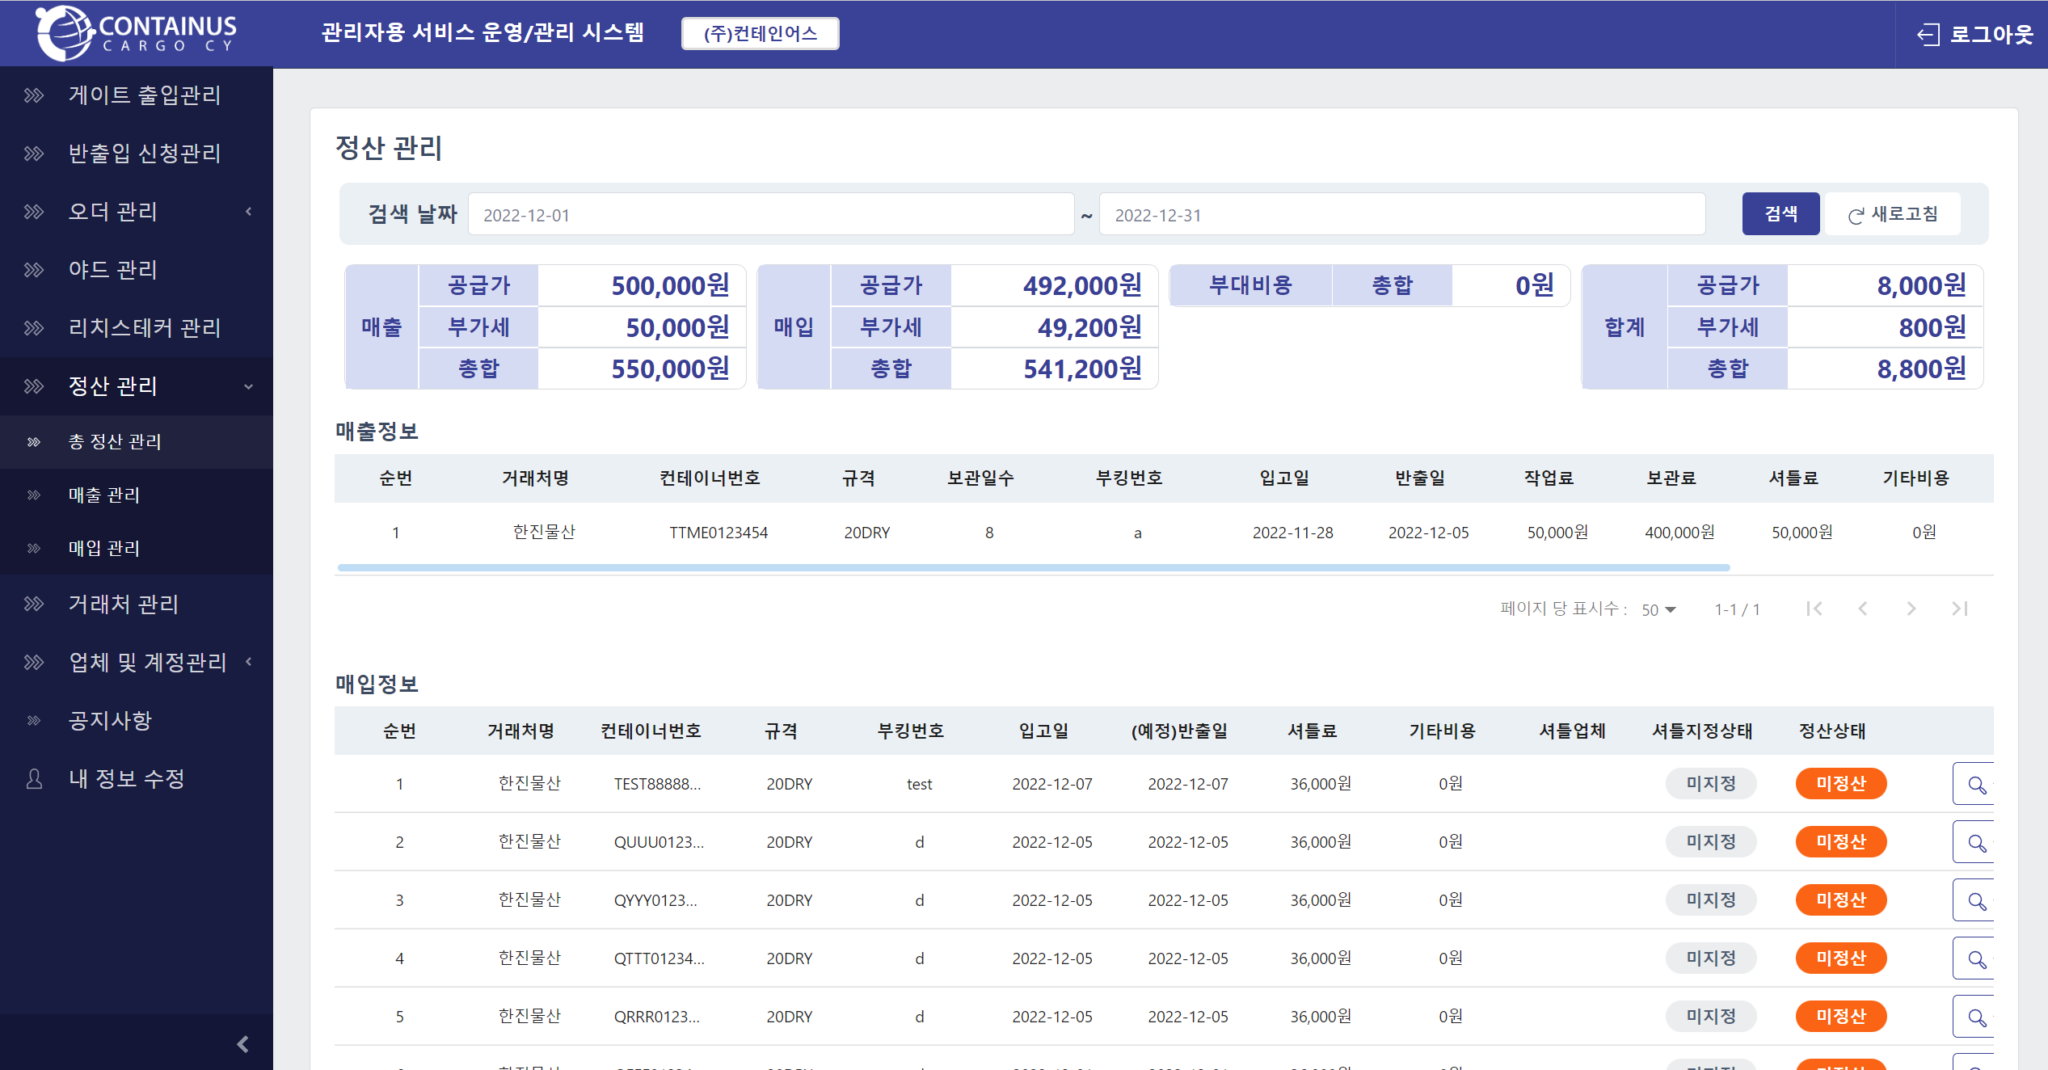Open rows-per-page dropdown showing 50
The height and width of the screenshot is (1070, 2048).
1658,610
